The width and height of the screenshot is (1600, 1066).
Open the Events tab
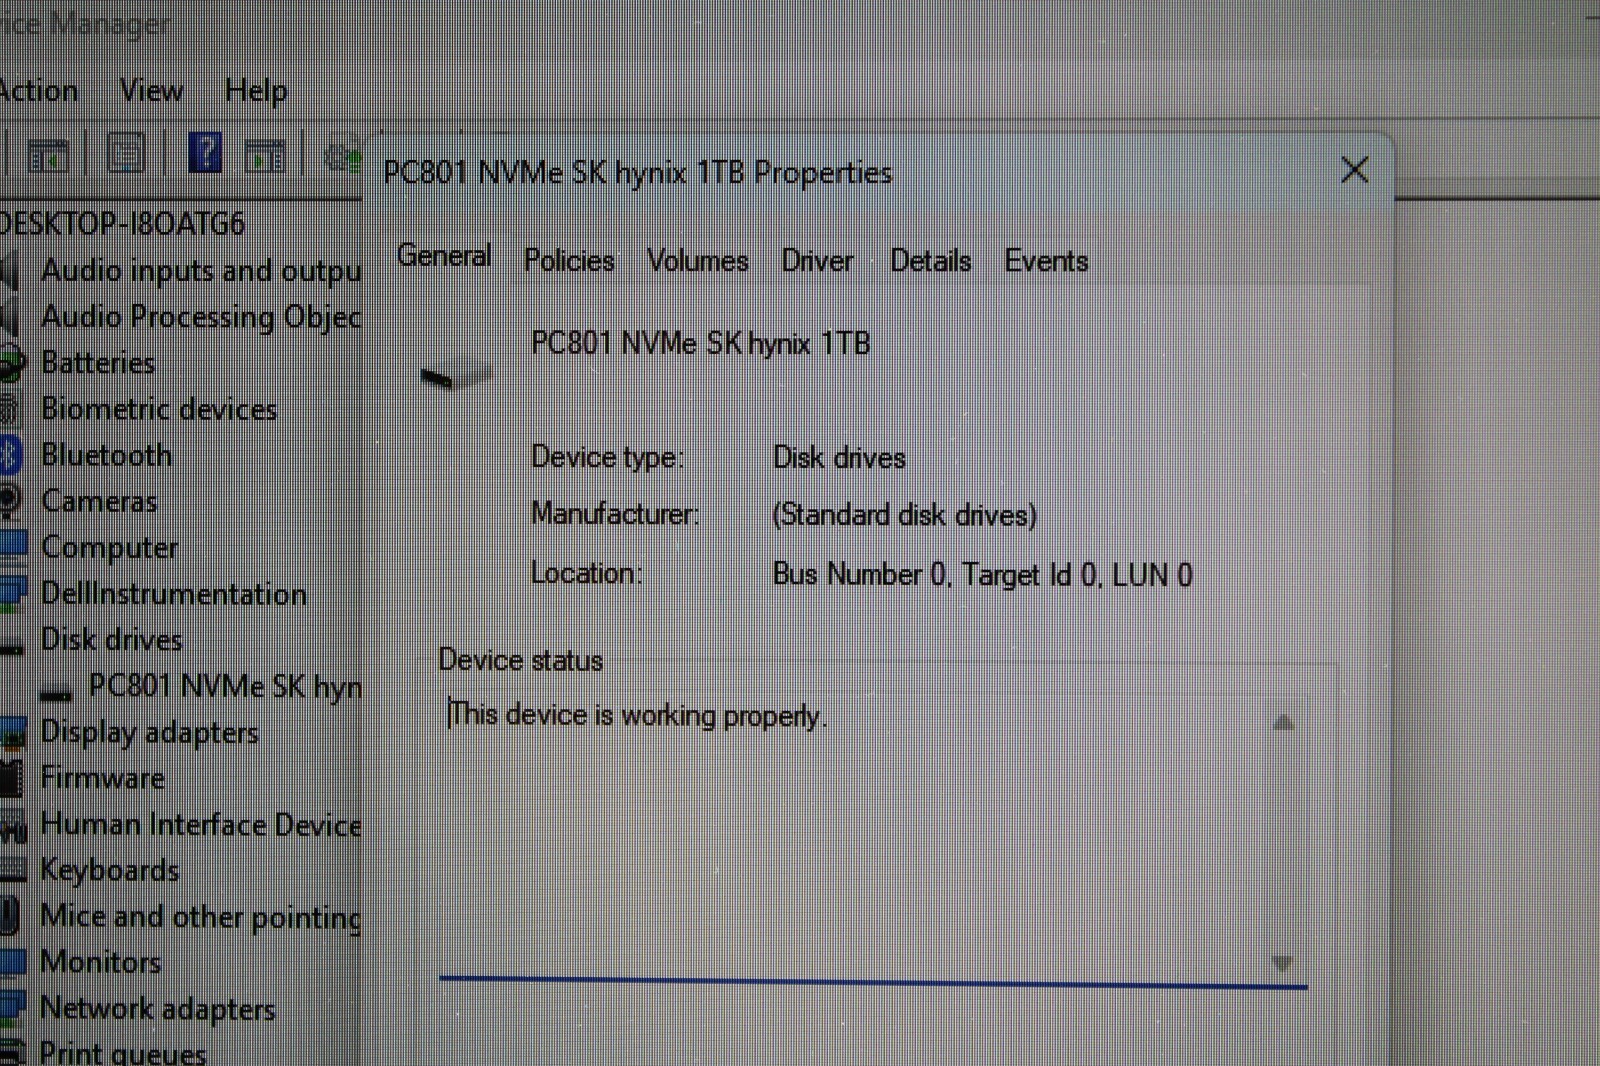pos(1046,261)
